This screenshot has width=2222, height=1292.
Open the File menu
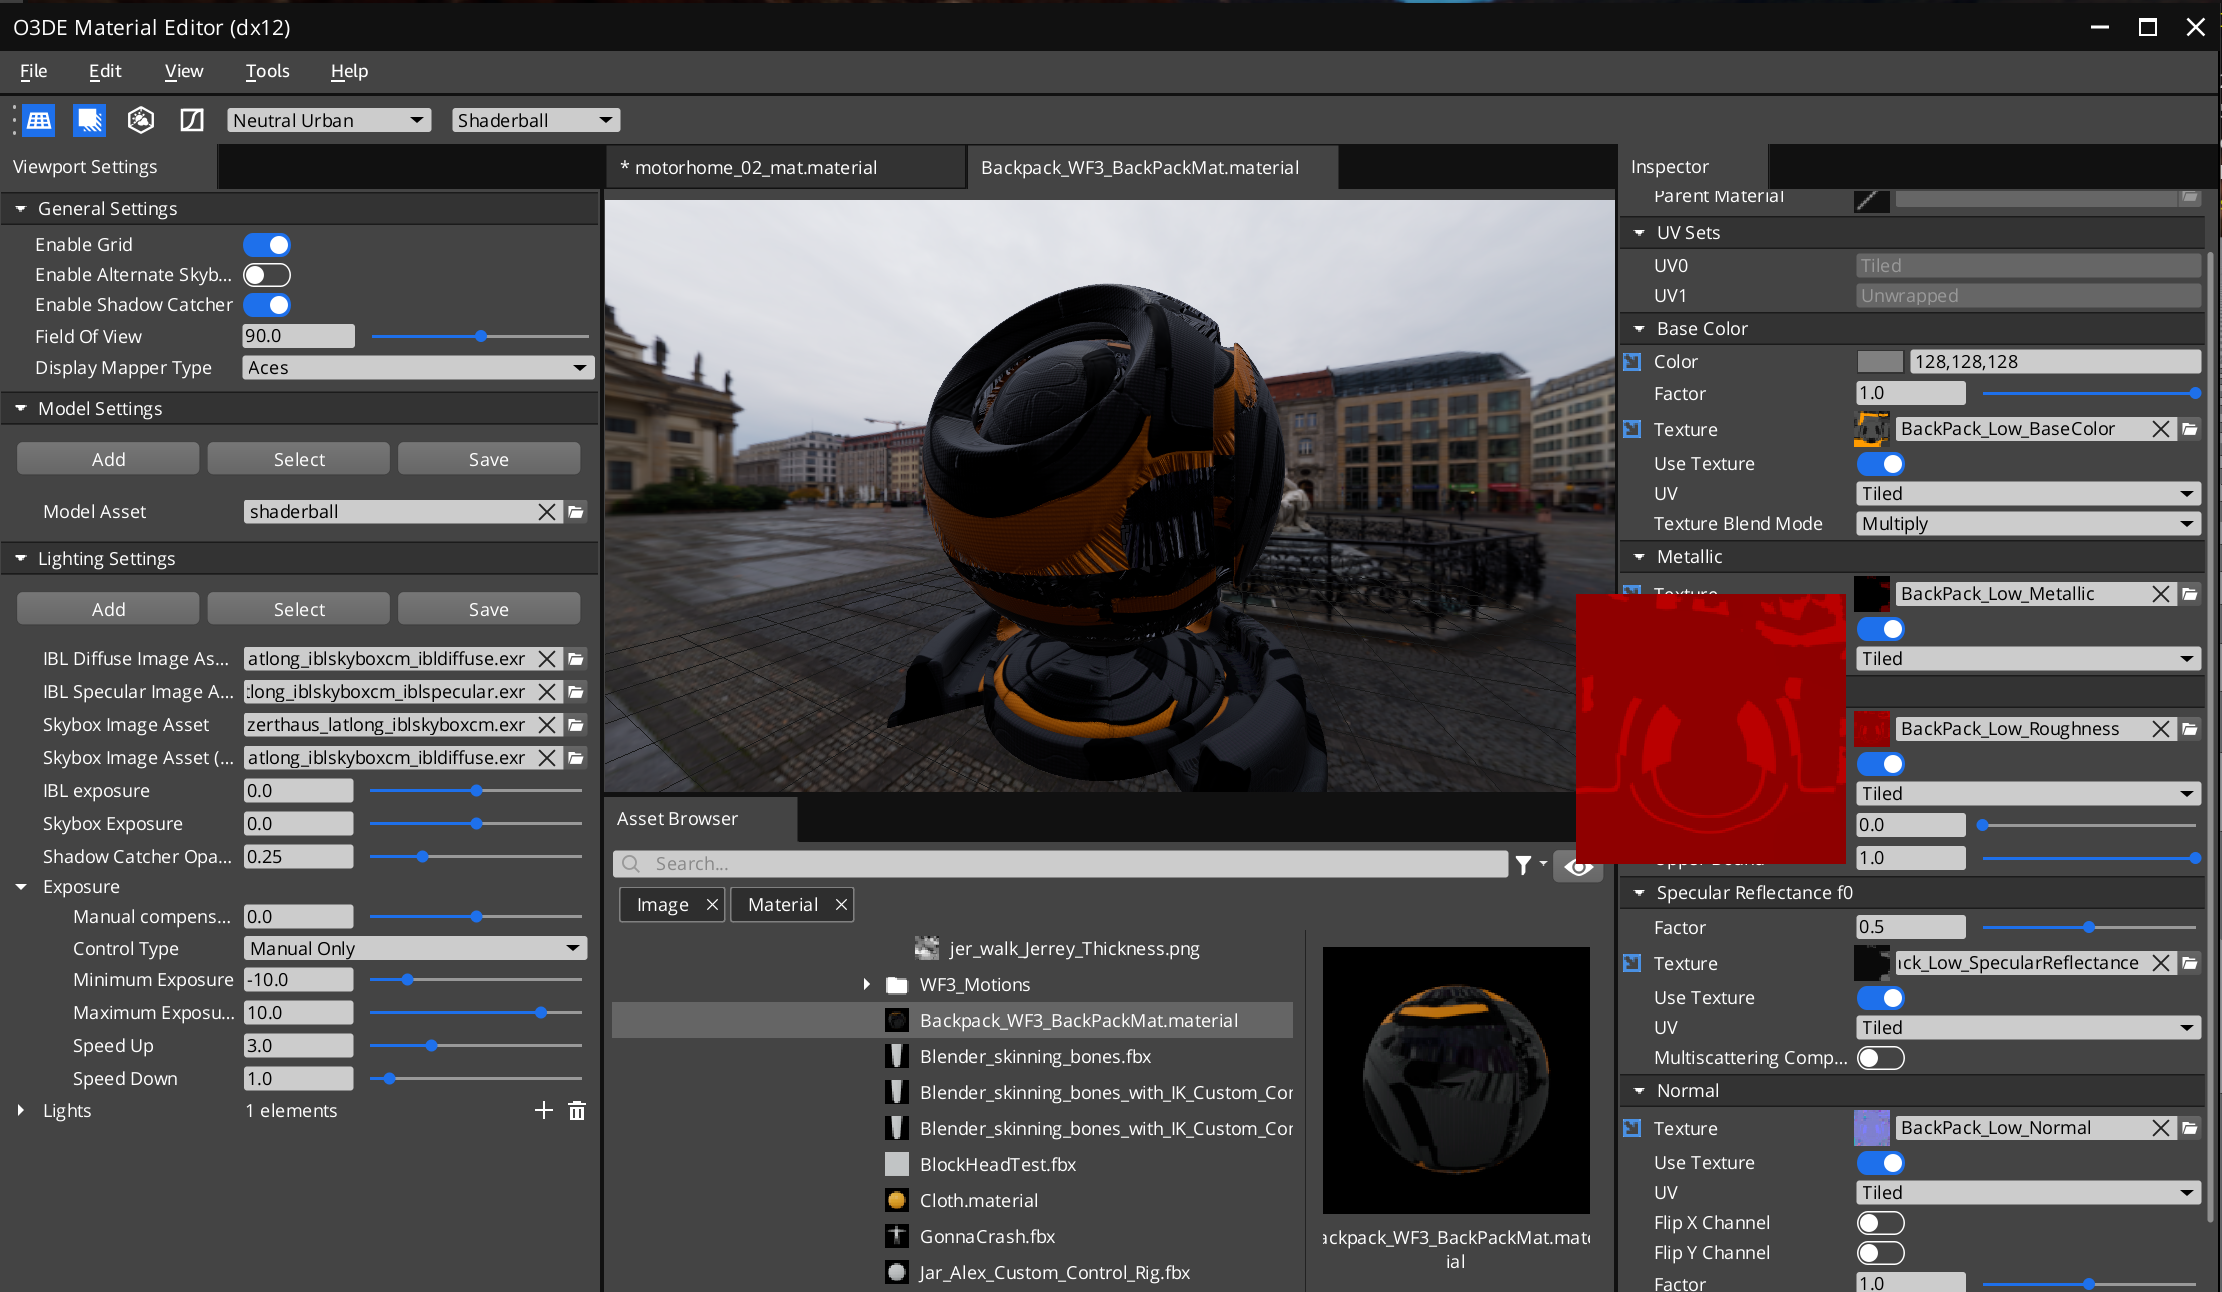(33, 71)
